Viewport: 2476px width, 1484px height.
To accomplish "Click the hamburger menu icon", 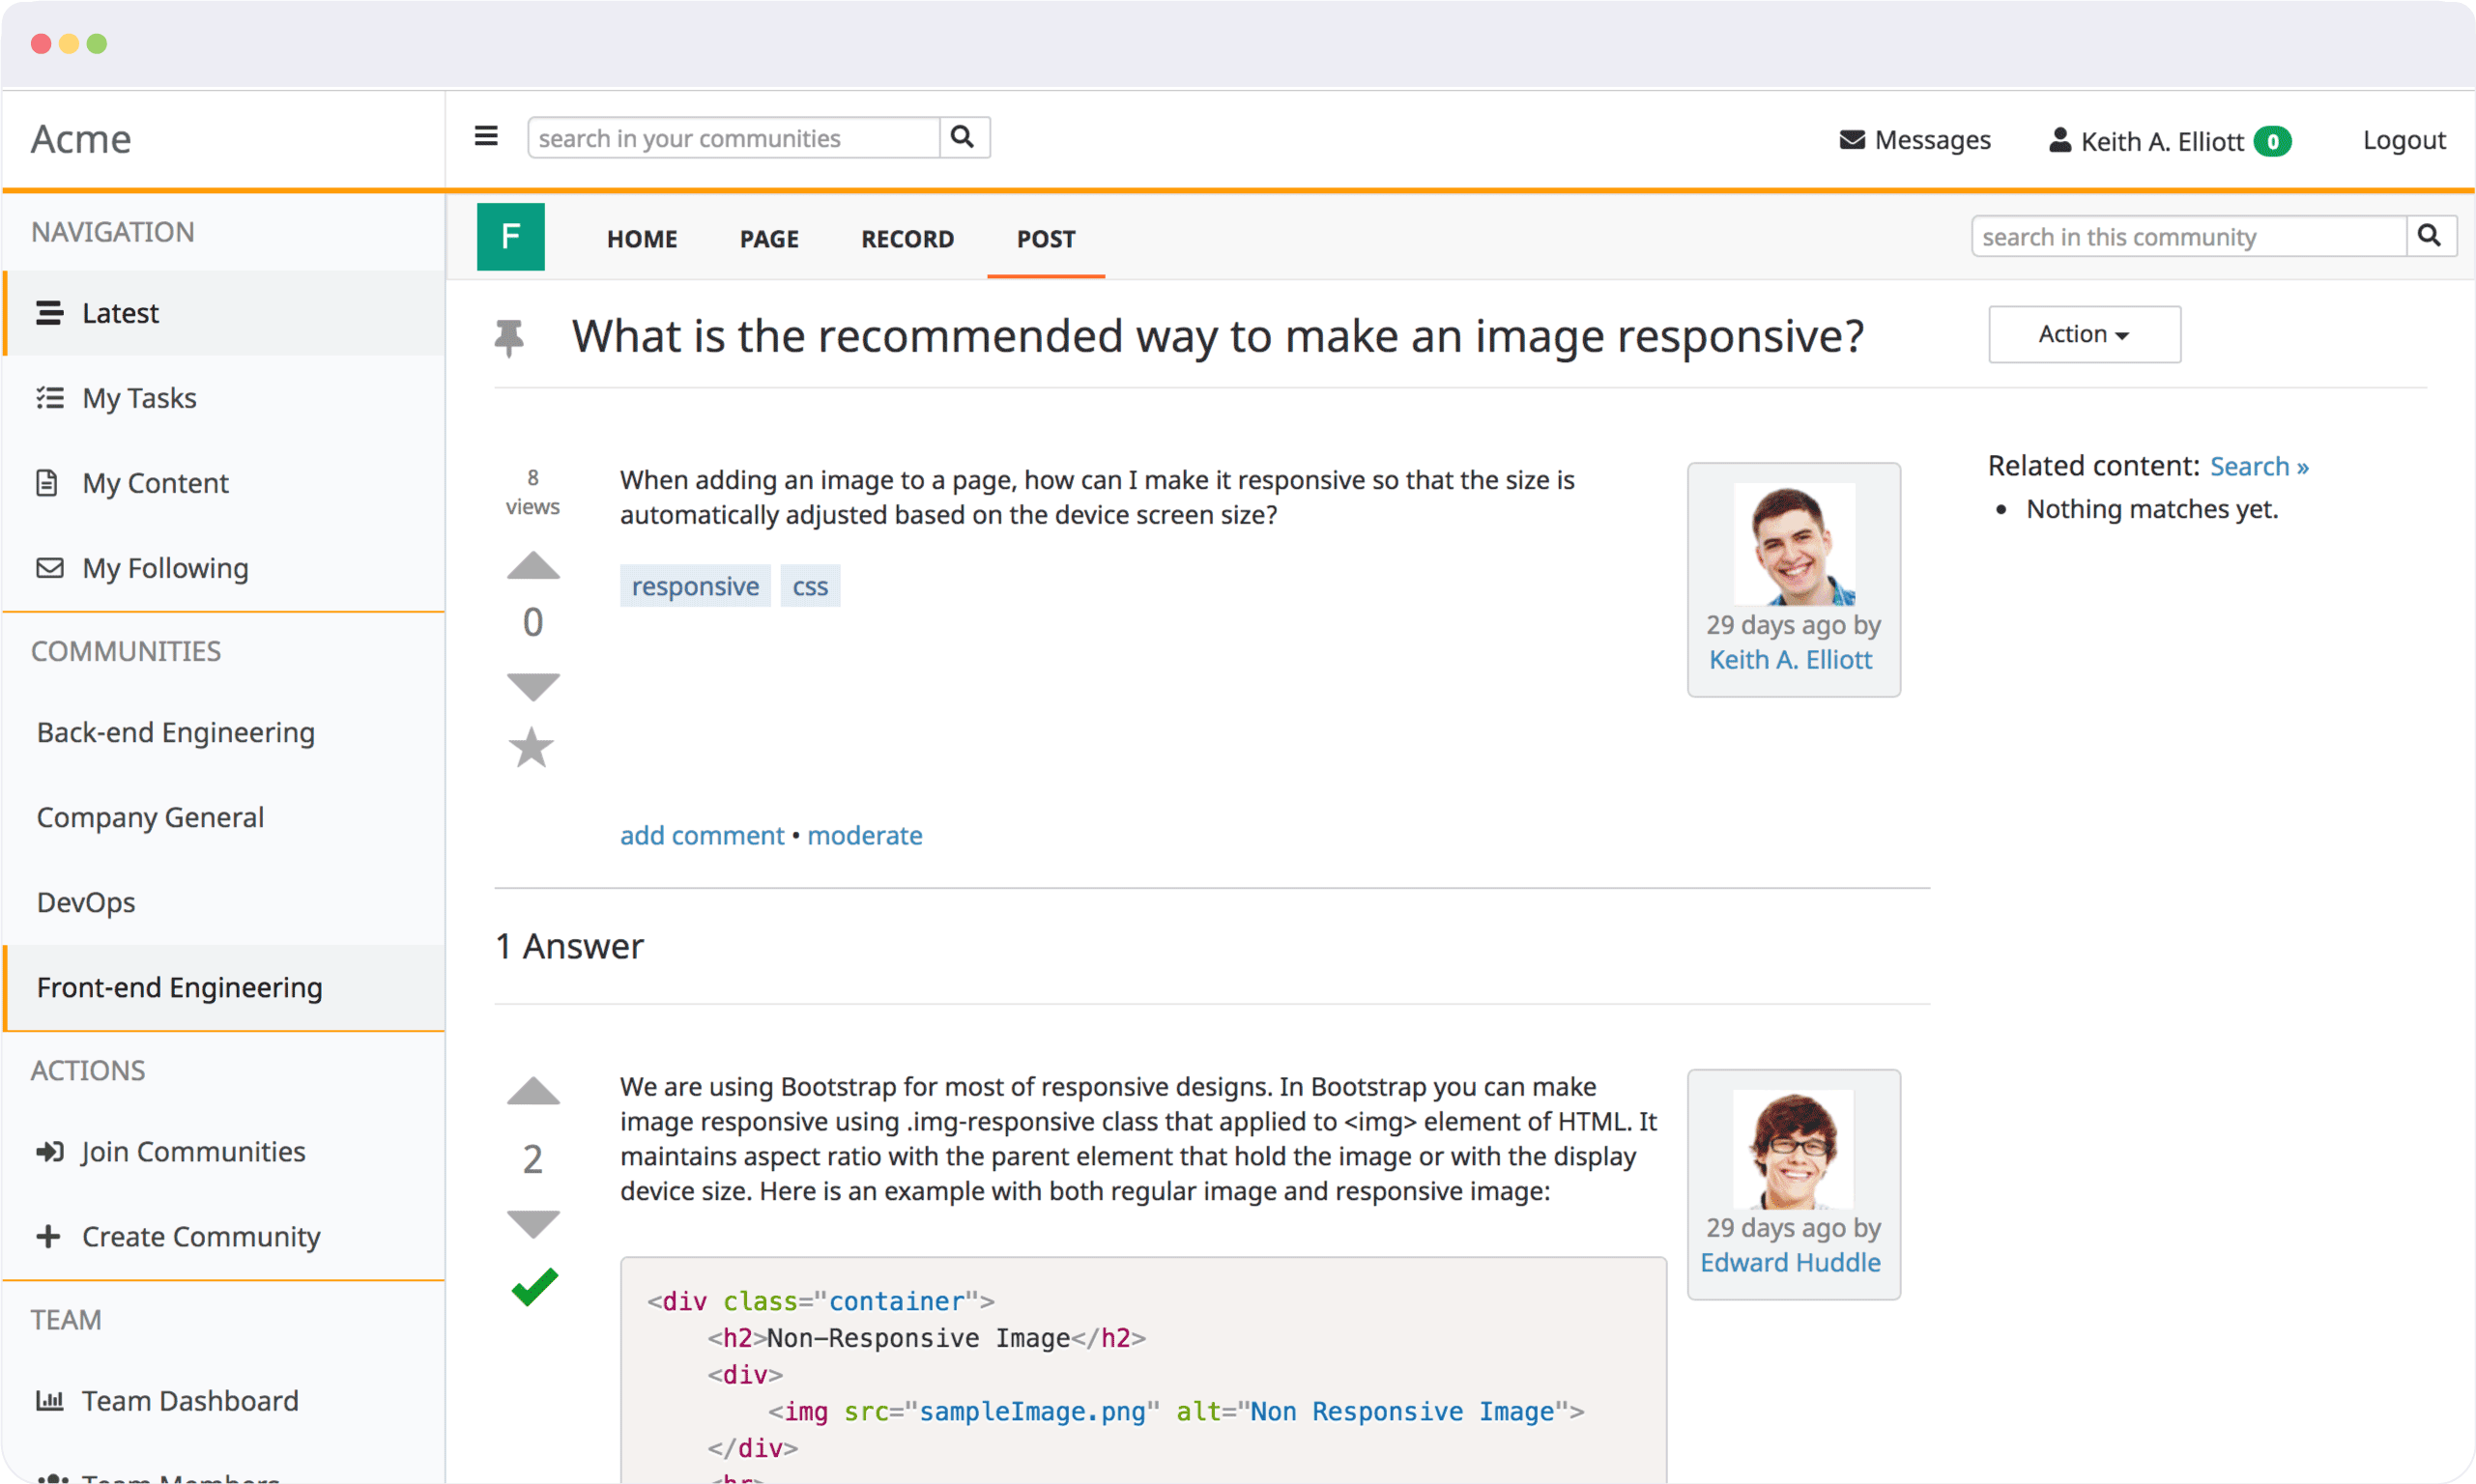I will pos(488,136).
